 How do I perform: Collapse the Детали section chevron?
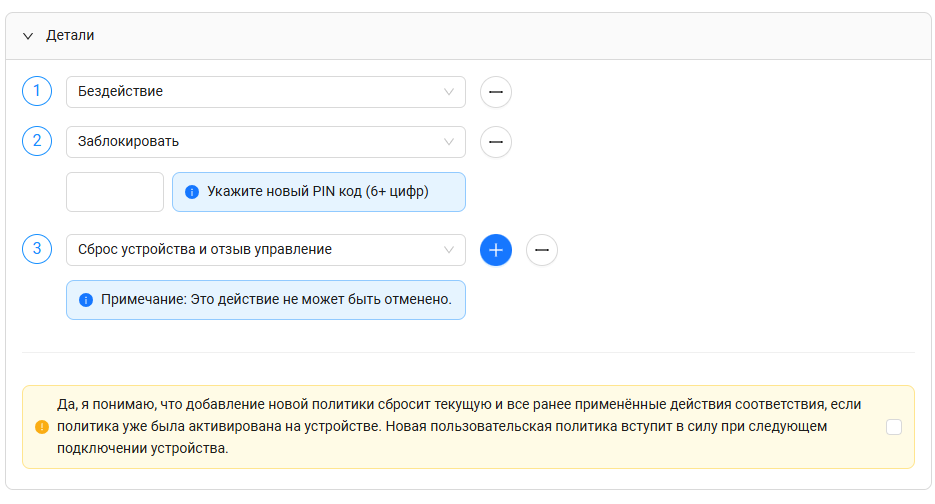point(28,36)
